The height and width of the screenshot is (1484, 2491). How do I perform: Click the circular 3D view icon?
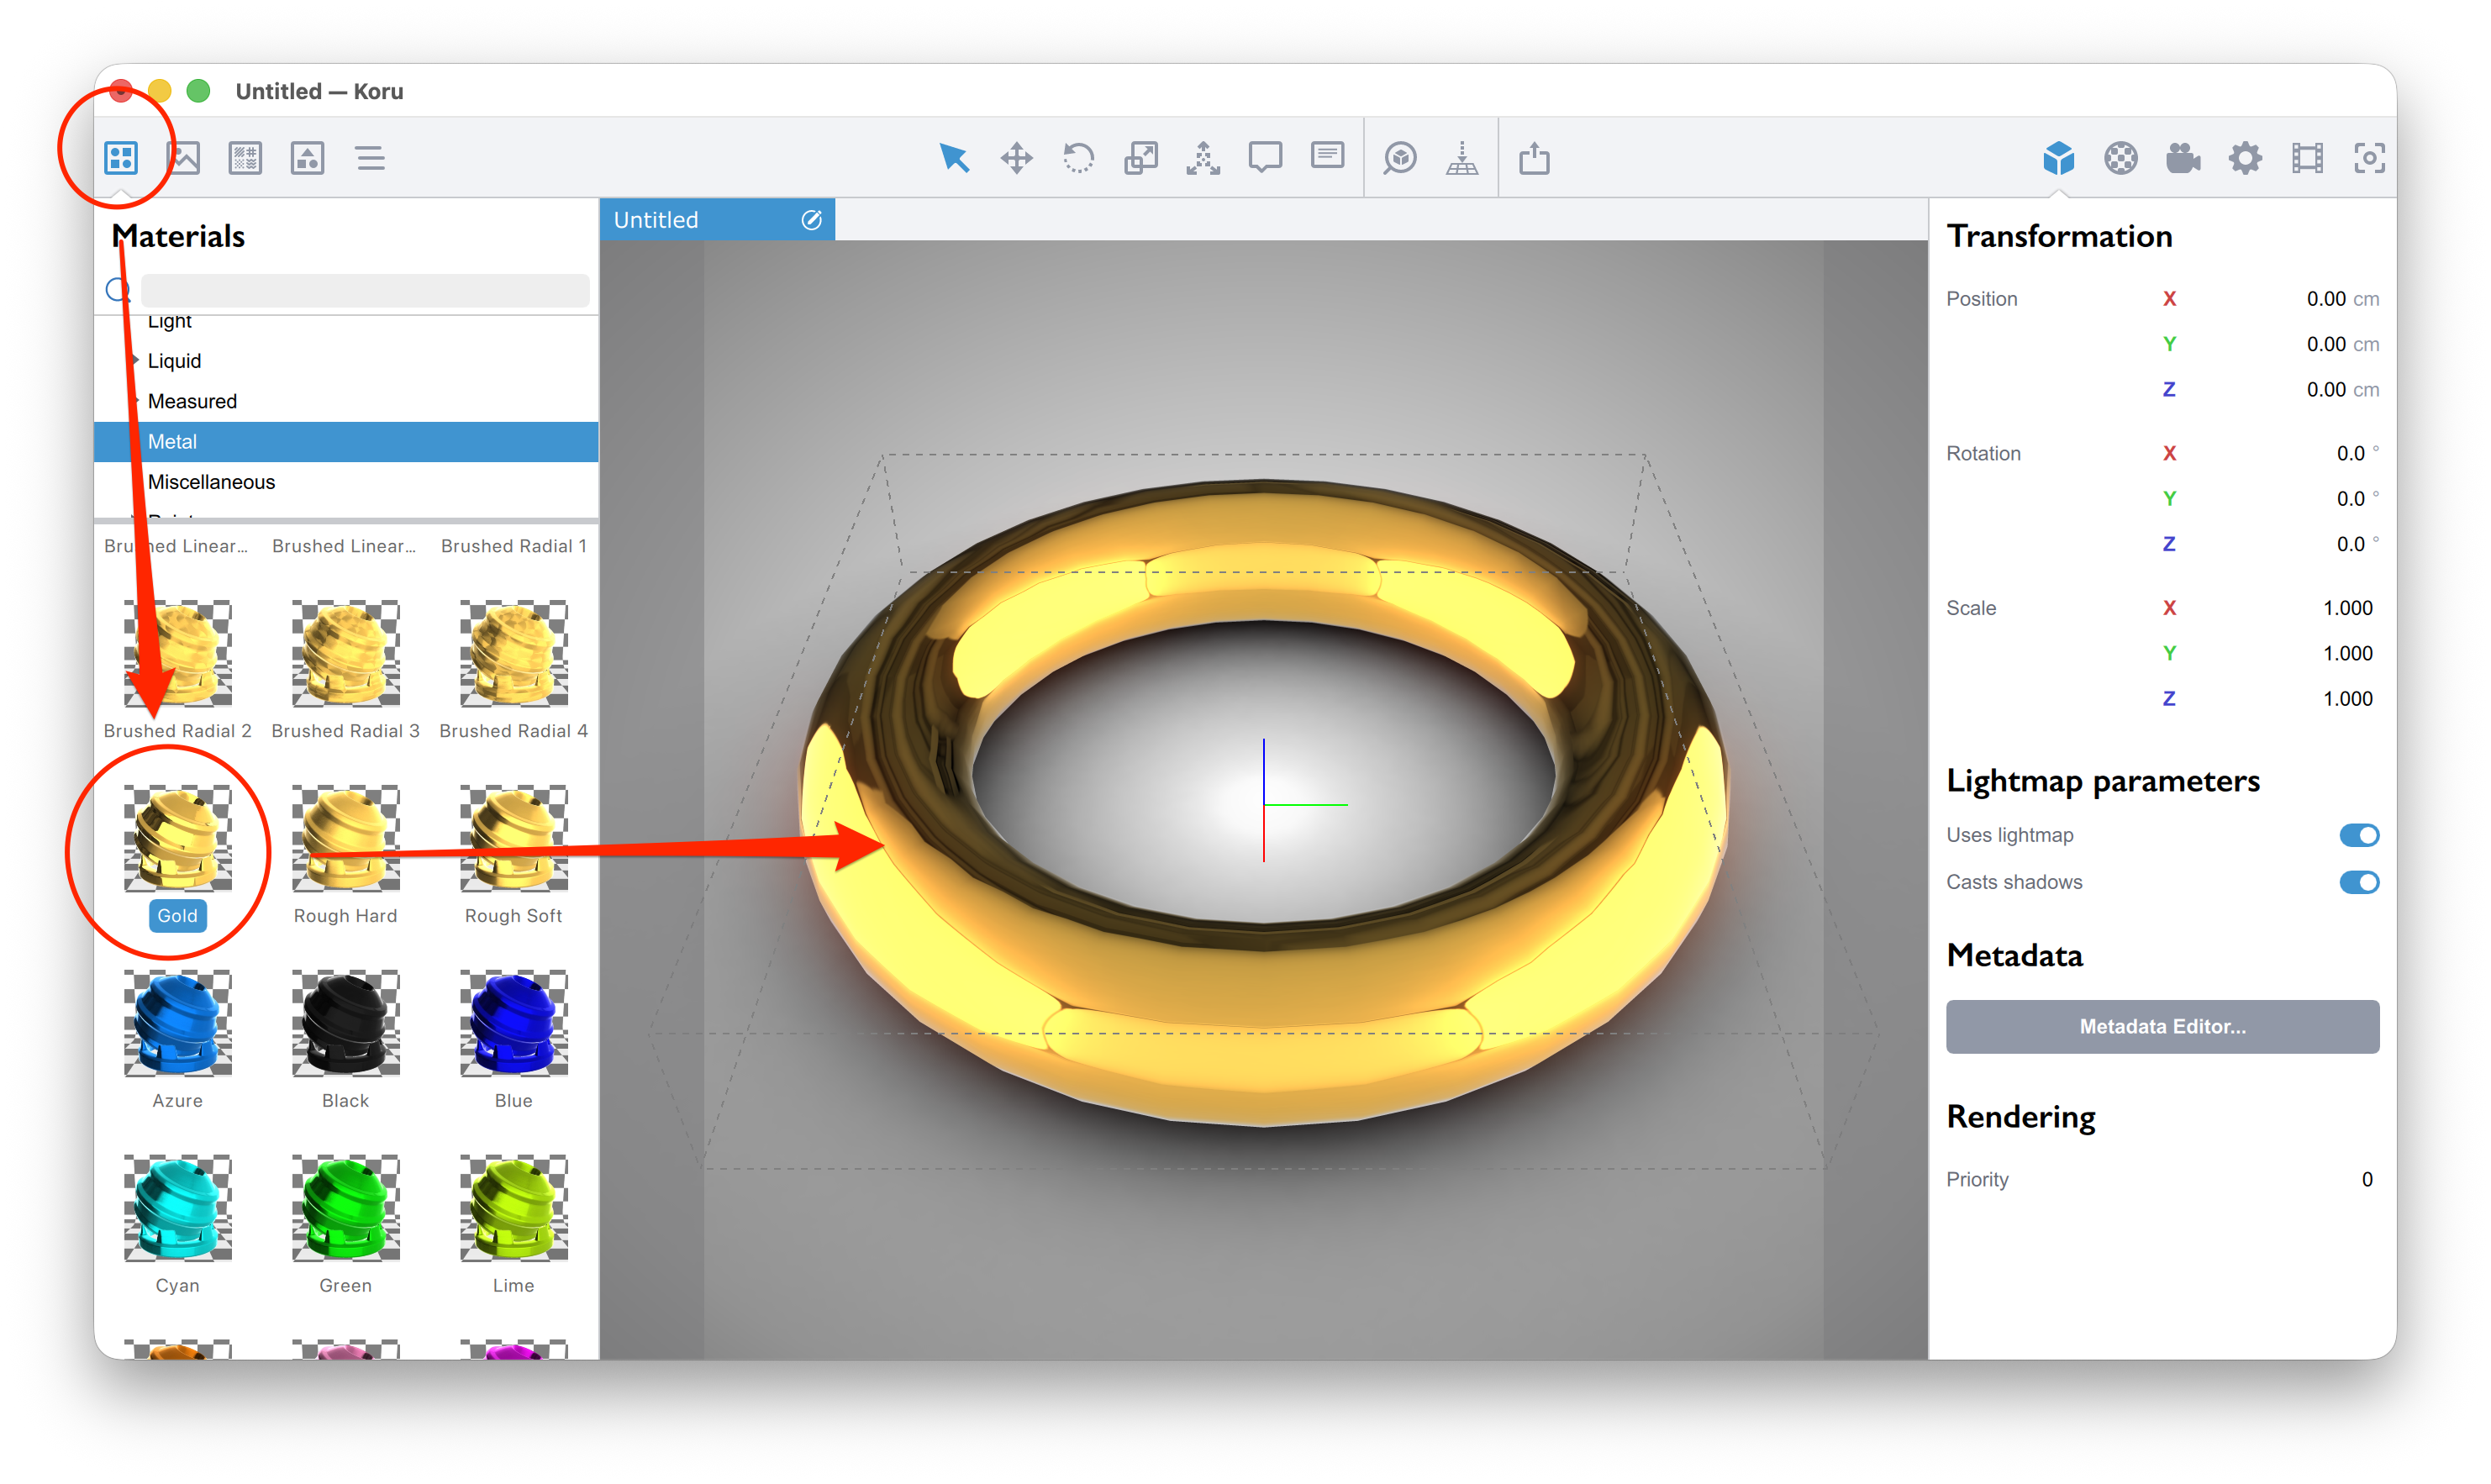(x=1400, y=158)
